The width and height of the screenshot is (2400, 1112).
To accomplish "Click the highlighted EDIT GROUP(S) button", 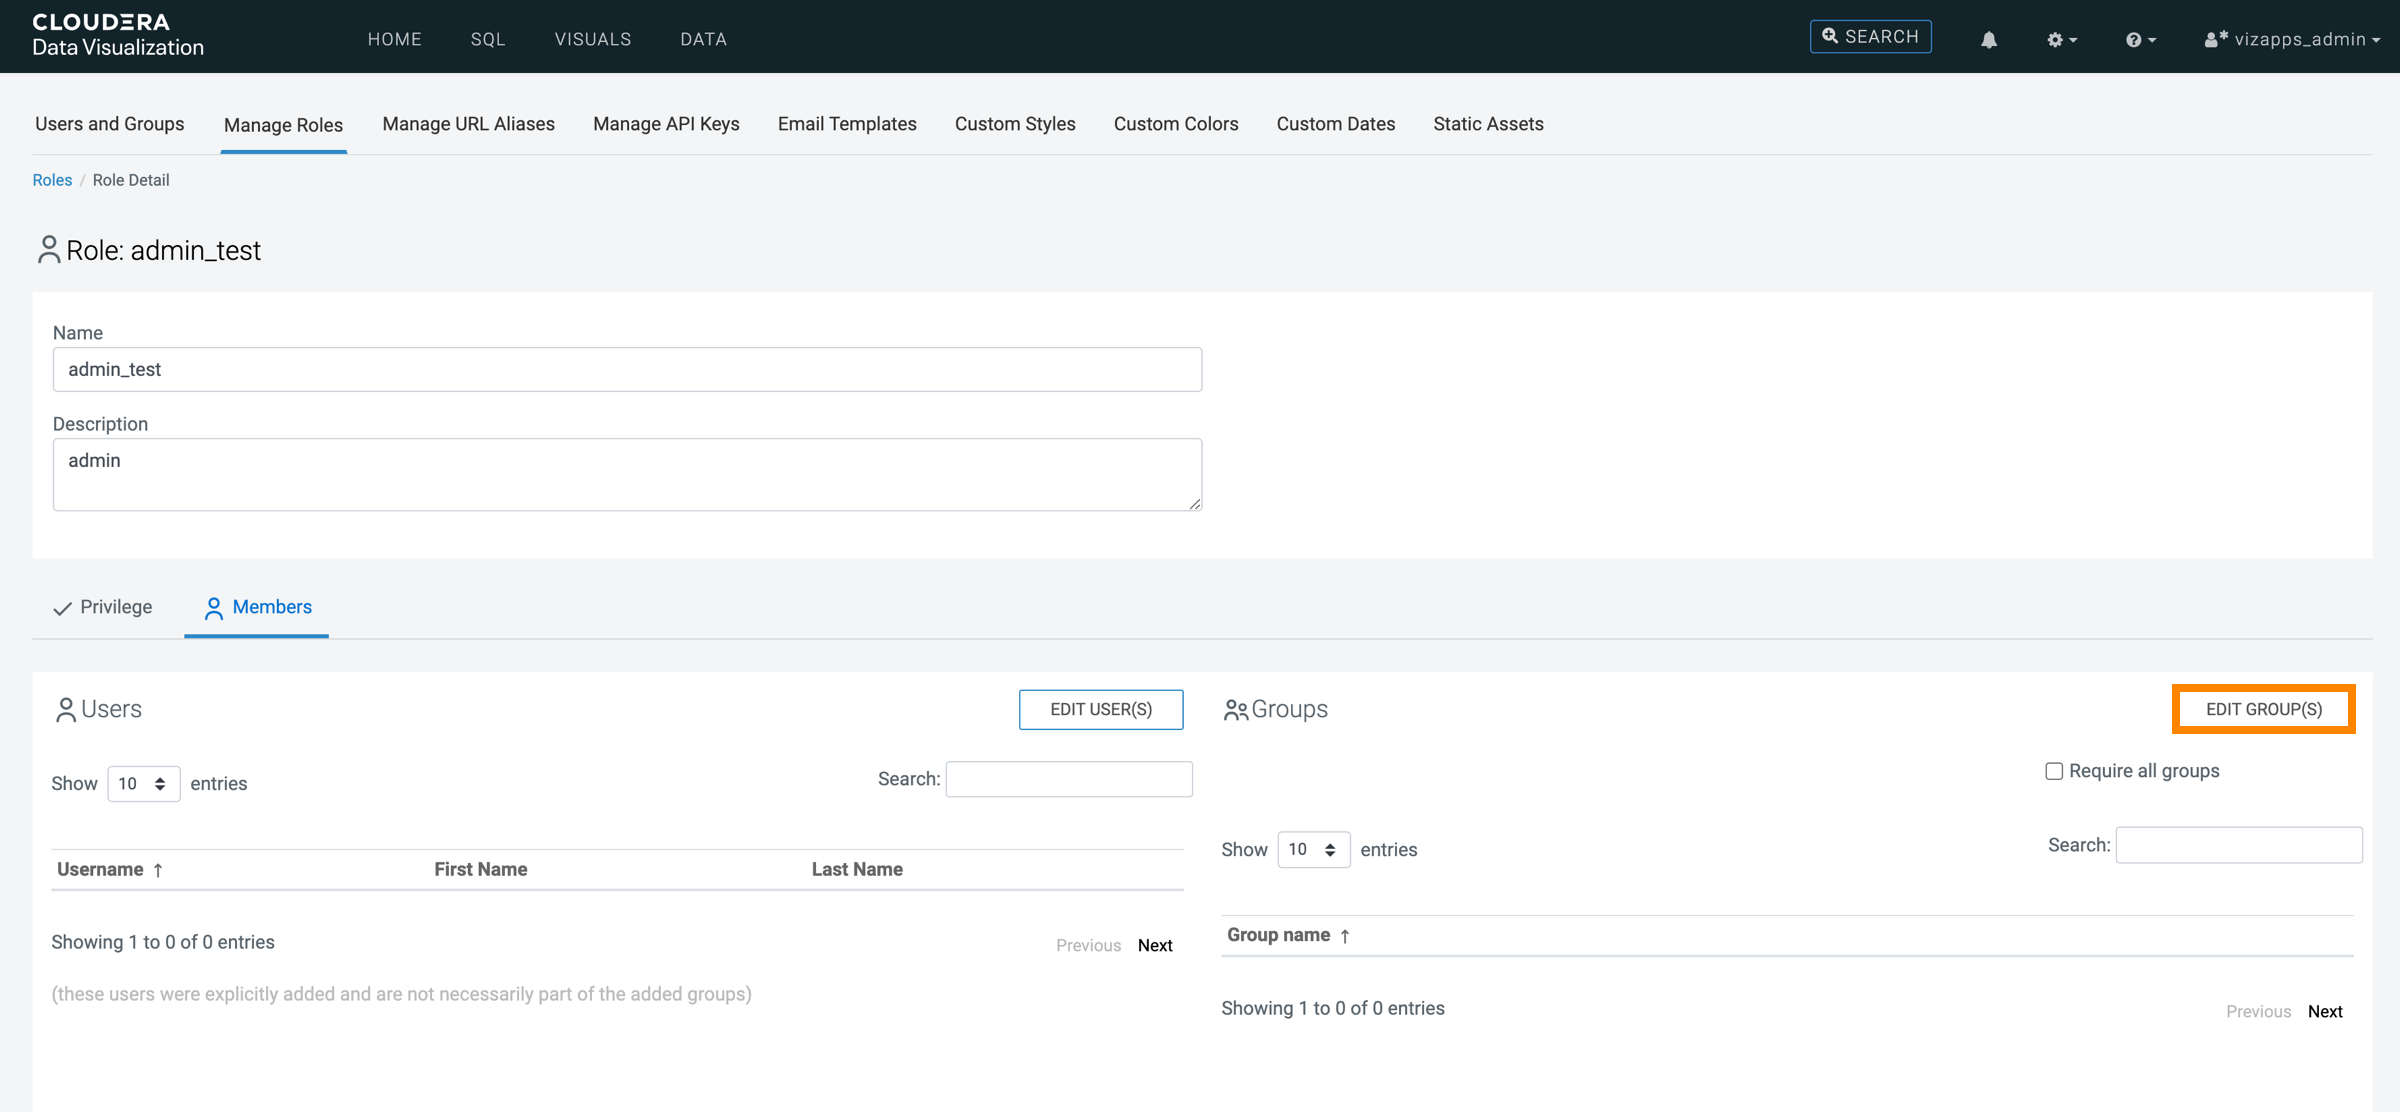I will click(x=2264, y=708).
